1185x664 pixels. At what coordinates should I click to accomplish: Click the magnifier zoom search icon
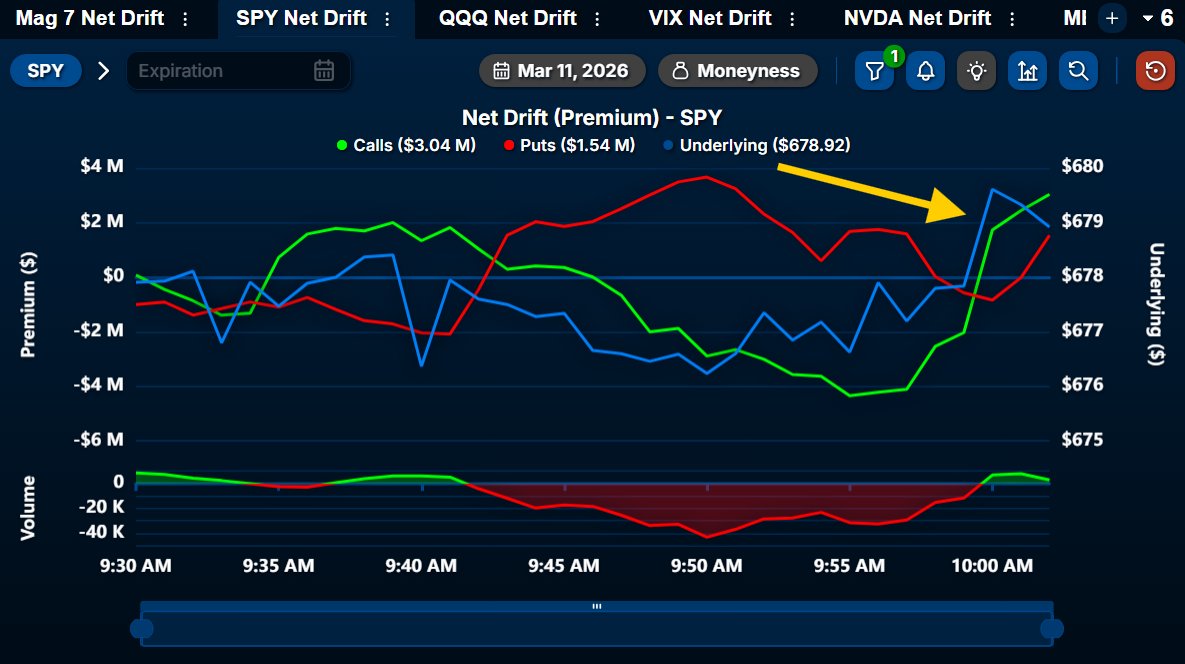(x=1078, y=71)
